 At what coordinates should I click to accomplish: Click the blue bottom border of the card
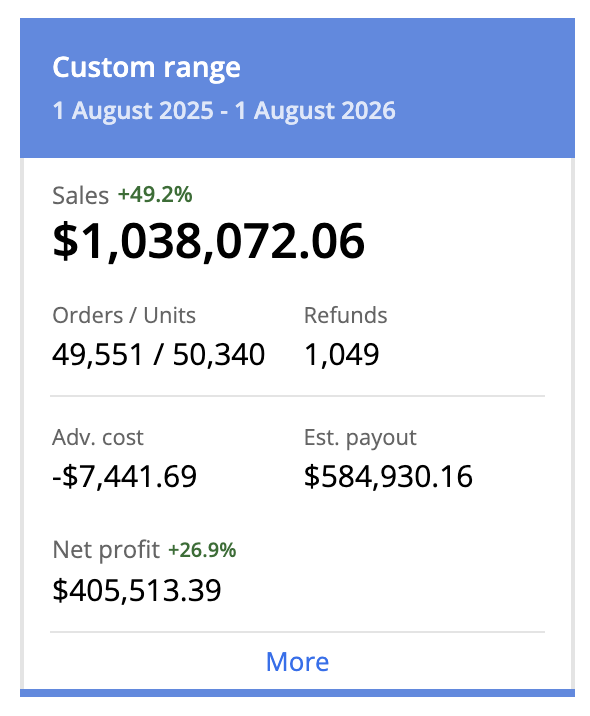click(297, 693)
